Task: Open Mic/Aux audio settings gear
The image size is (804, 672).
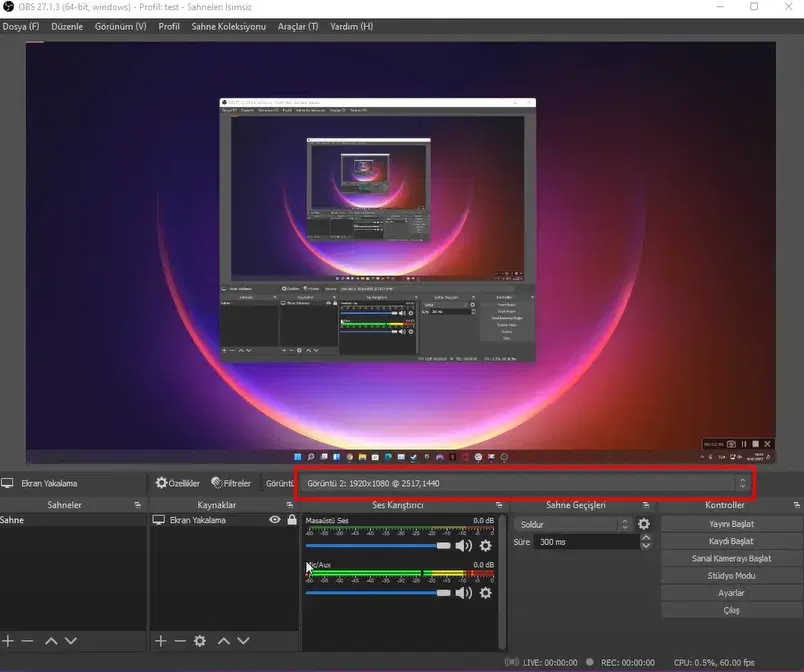Action: click(x=485, y=593)
